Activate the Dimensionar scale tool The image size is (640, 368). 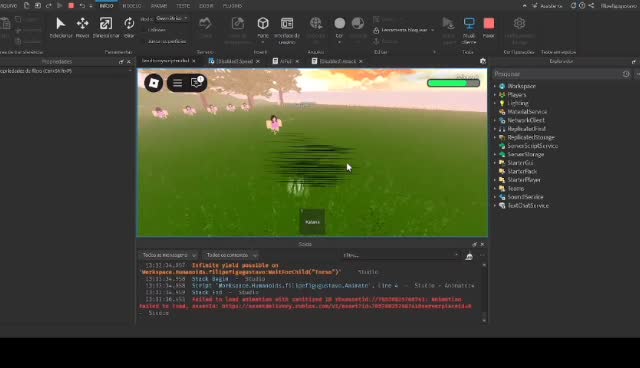click(106, 27)
